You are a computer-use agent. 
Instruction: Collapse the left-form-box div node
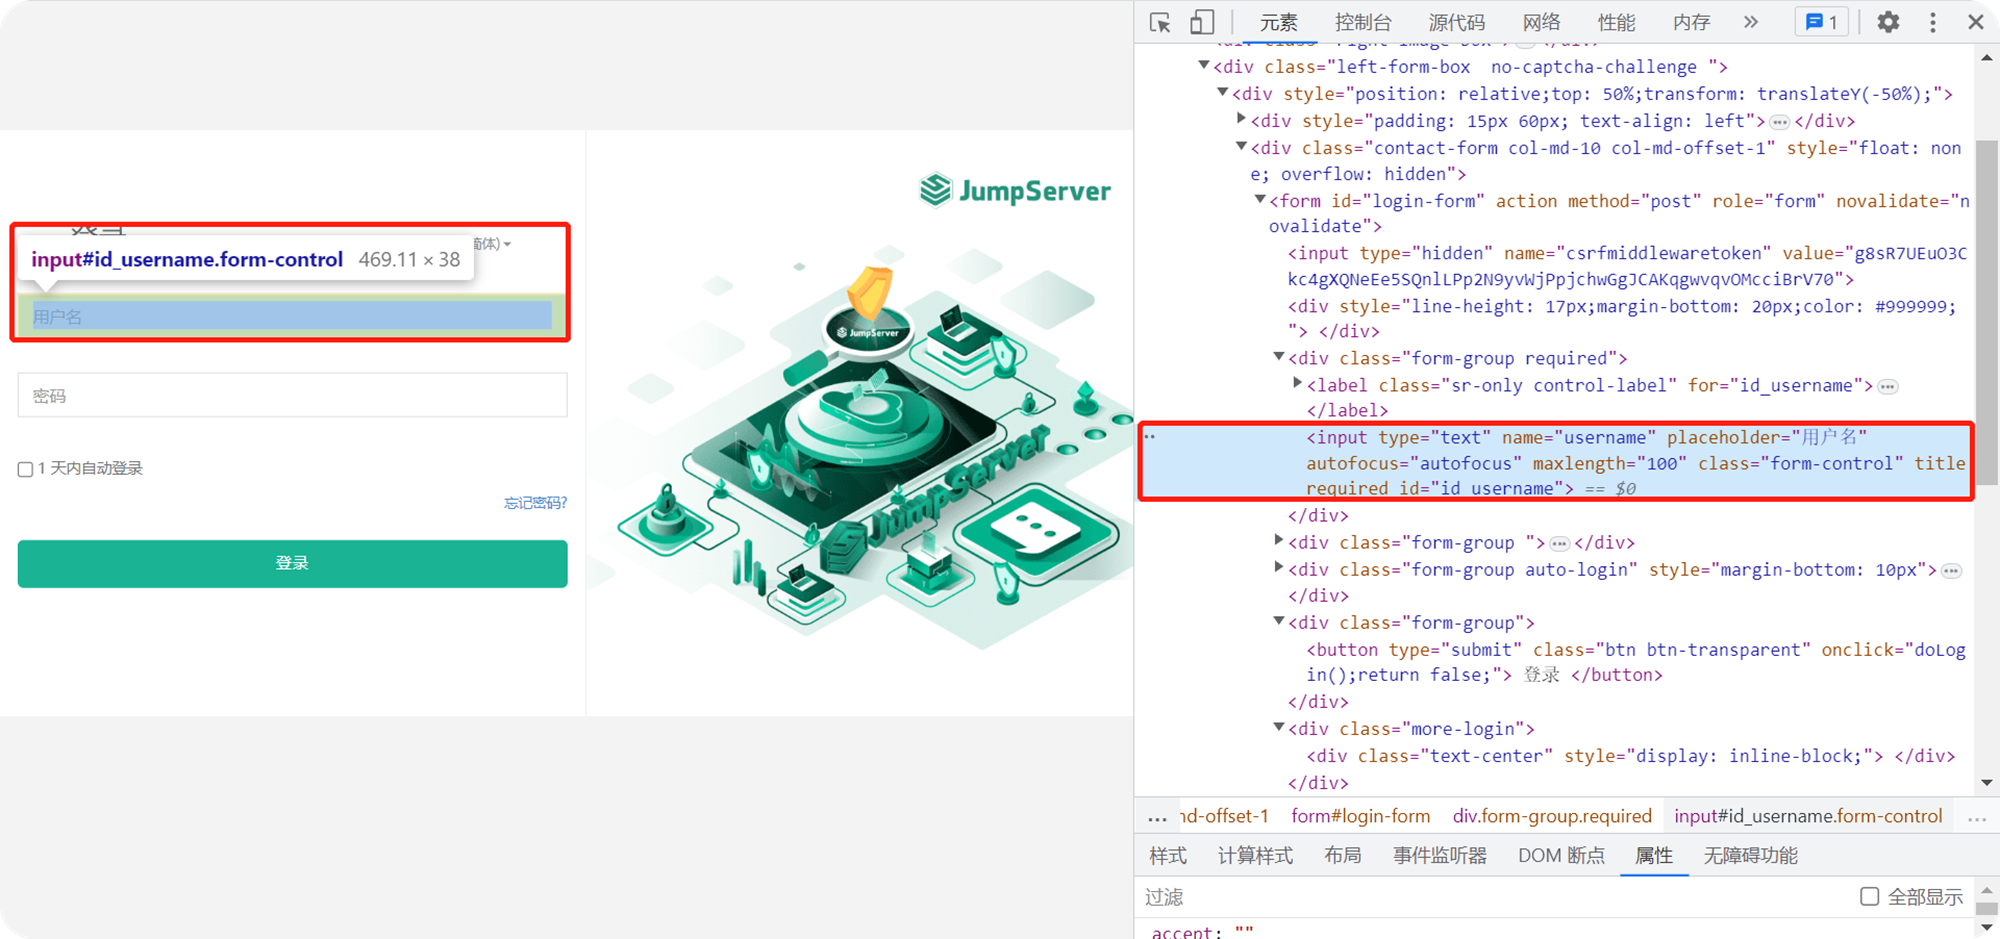pos(1204,66)
